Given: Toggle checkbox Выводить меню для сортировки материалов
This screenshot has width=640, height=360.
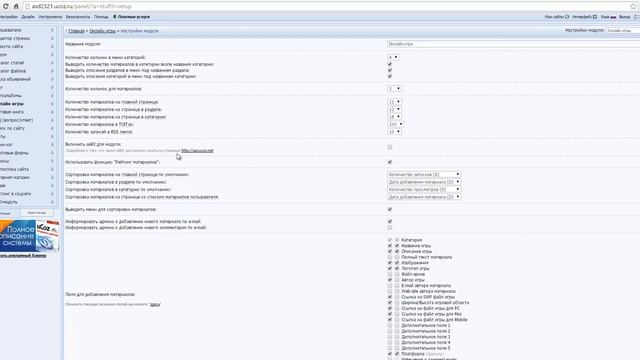Looking at the screenshot, I should click(x=390, y=209).
